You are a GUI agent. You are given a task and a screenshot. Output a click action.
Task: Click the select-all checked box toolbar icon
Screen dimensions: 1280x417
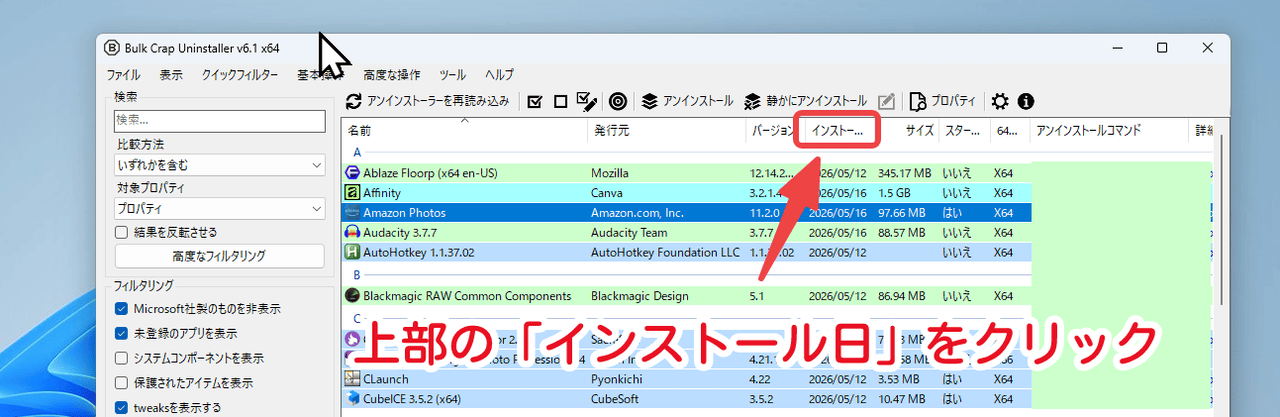pos(535,101)
